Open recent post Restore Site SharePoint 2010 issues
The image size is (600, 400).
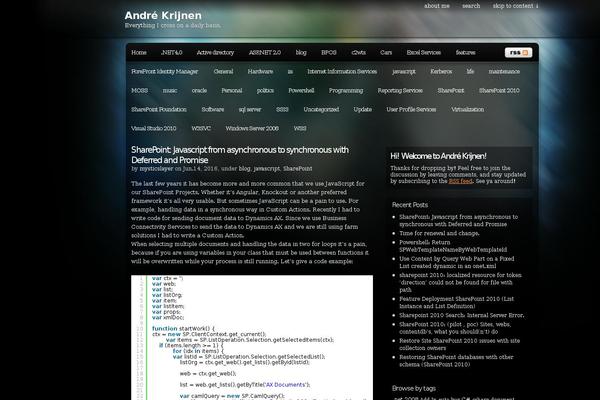(x=460, y=344)
